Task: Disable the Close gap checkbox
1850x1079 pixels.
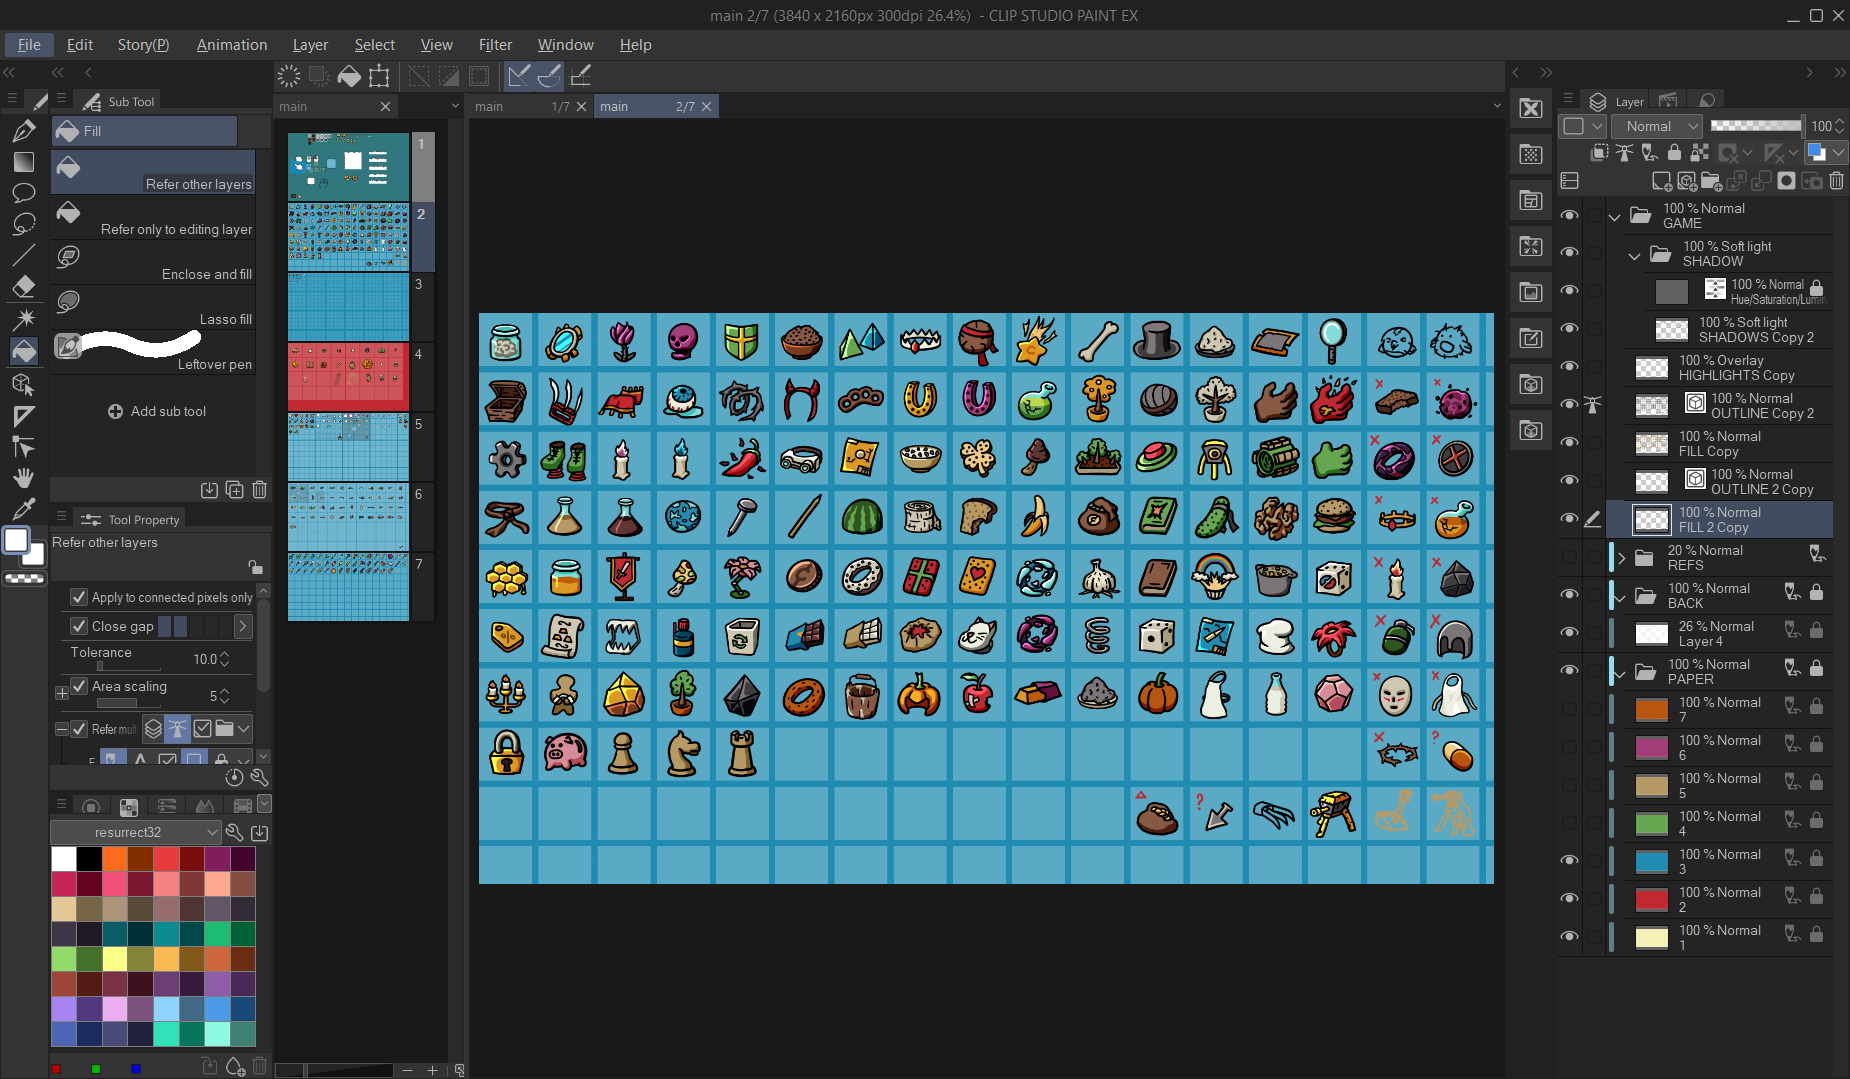Action: (79, 626)
